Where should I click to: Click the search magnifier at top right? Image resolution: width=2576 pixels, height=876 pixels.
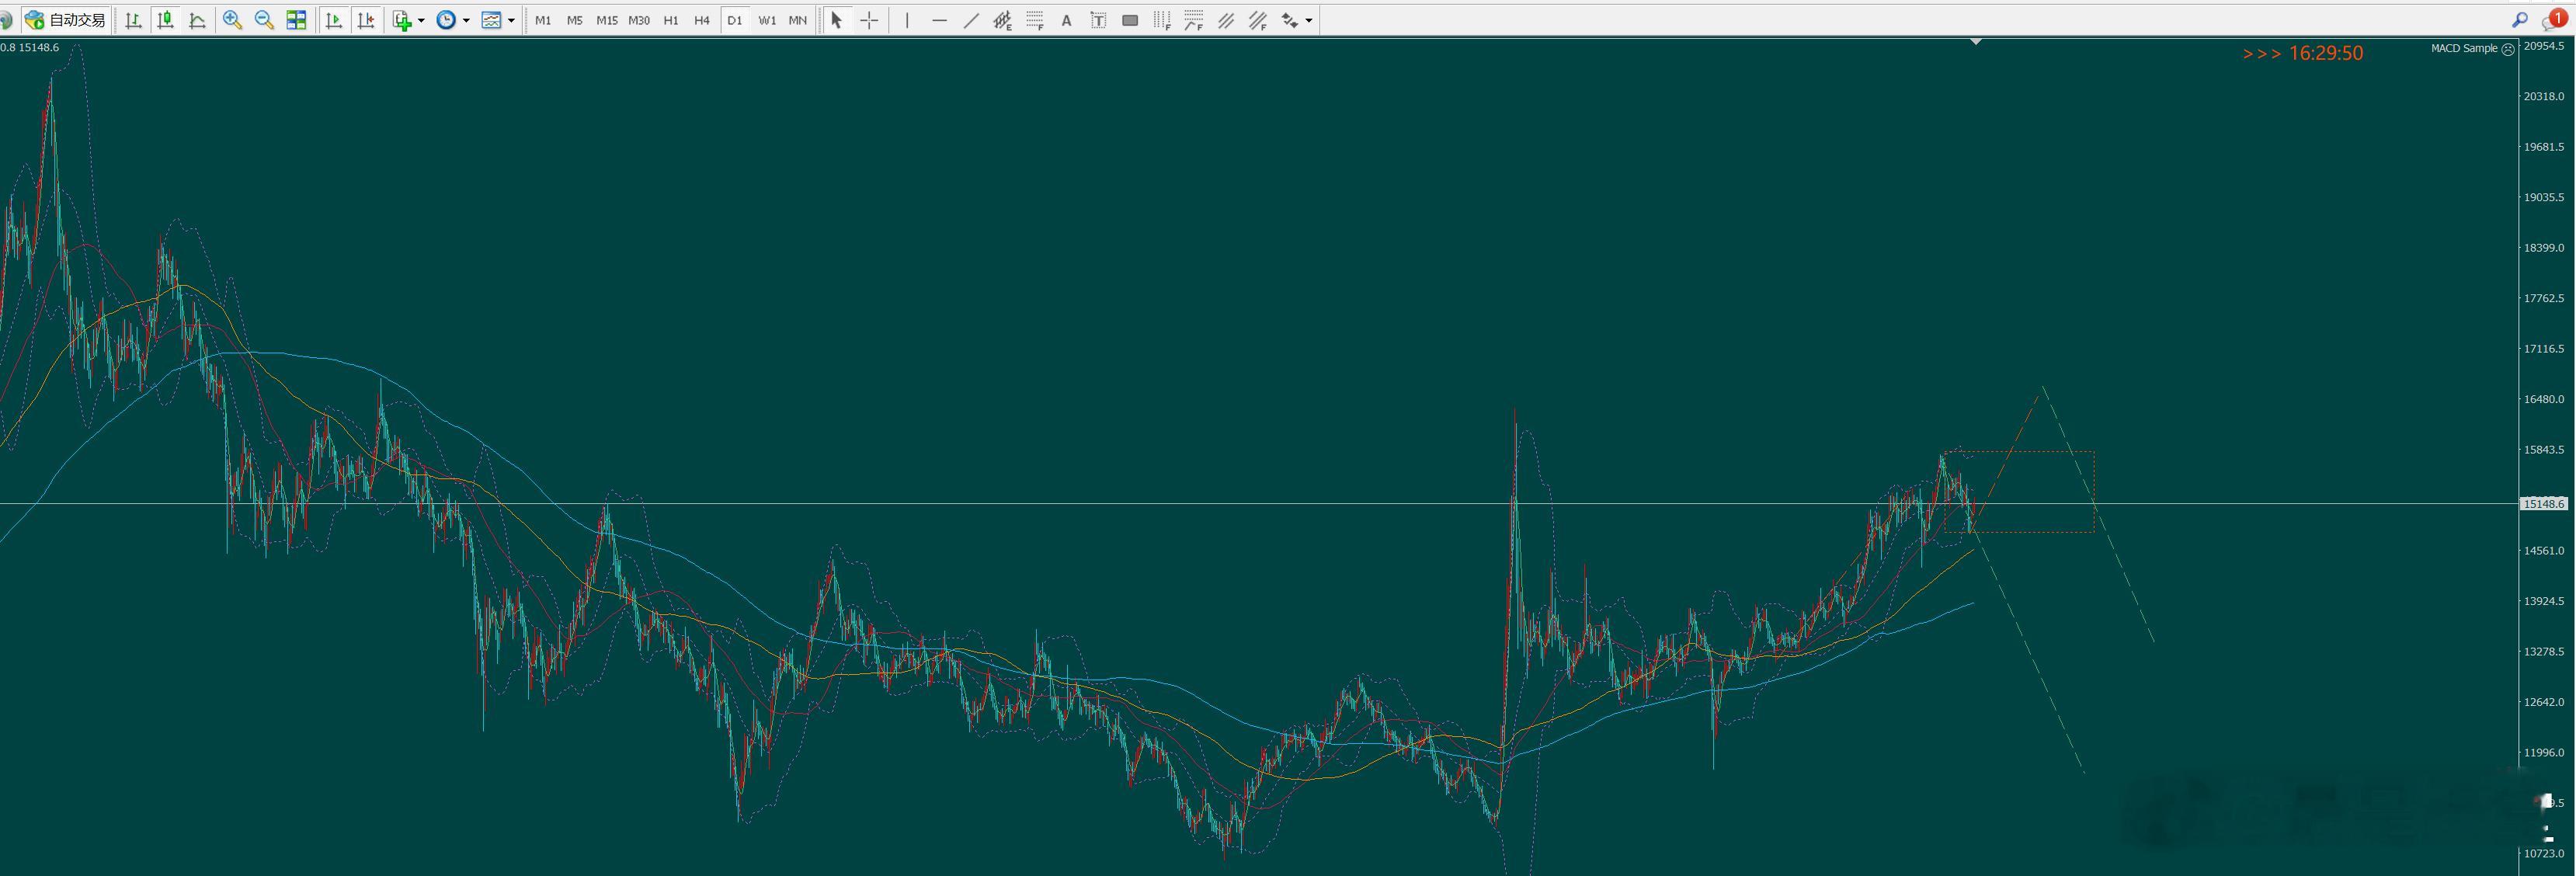(2519, 20)
